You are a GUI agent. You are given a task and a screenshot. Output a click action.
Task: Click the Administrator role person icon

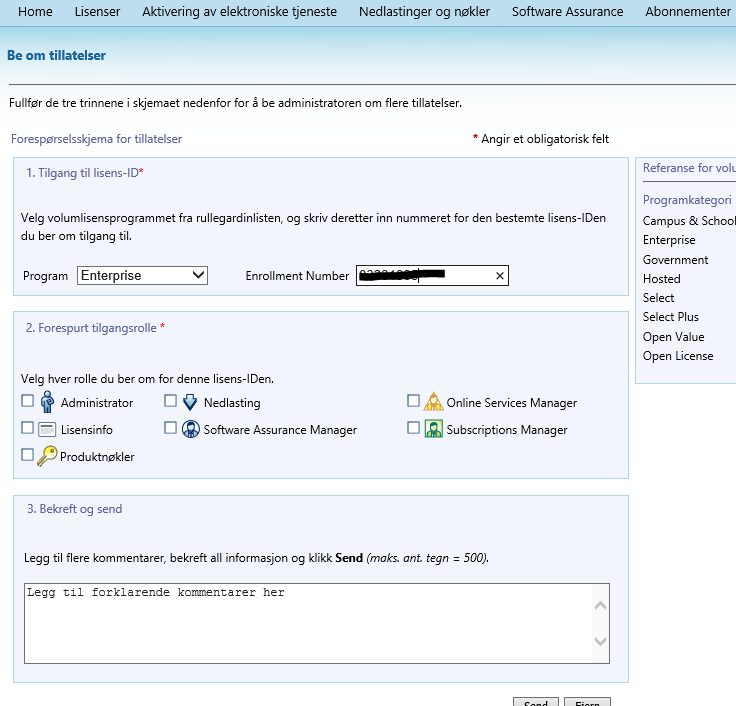pyautogui.click(x=47, y=402)
